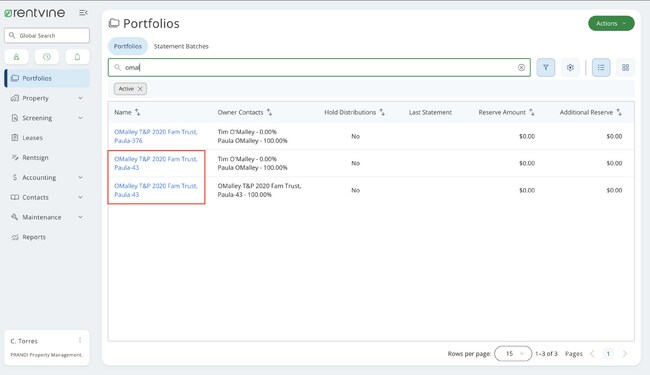Open the Paula-43 portfolio owned by Tim O'Malley

tap(156, 163)
